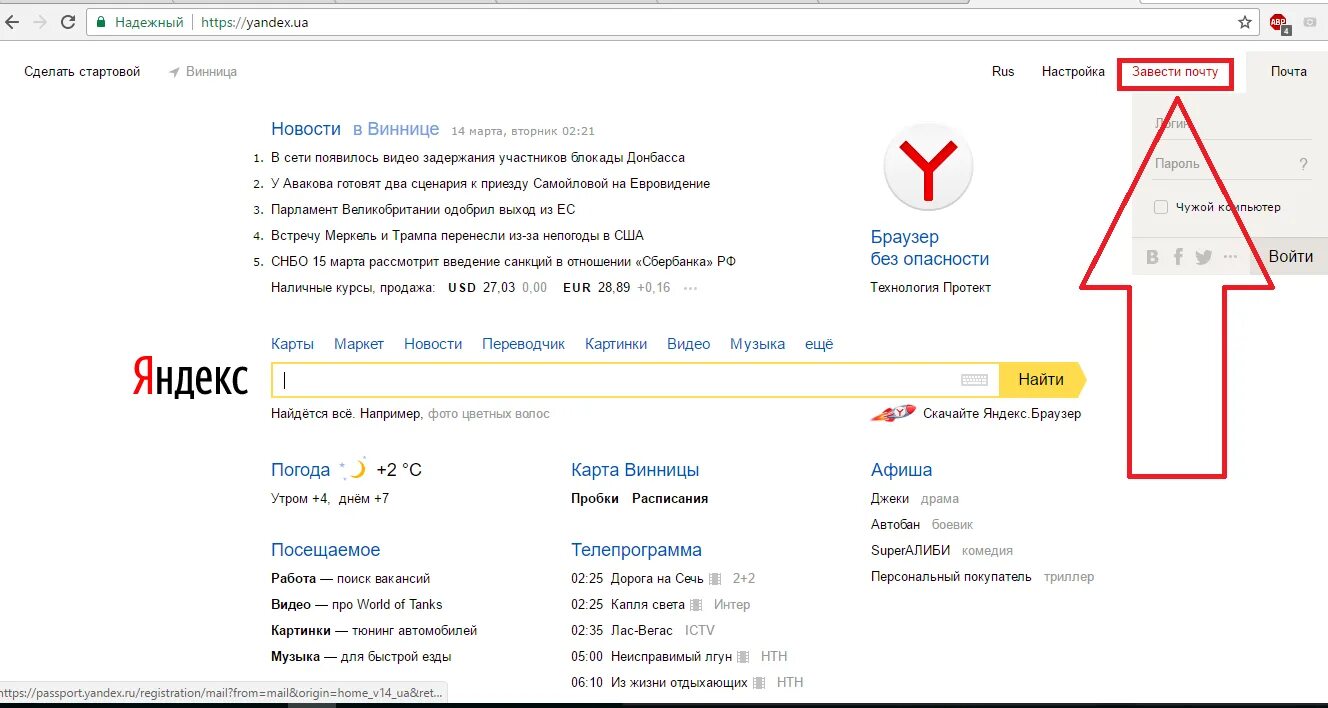Click the Войти login button
The image size is (1328, 708).
(1290, 257)
